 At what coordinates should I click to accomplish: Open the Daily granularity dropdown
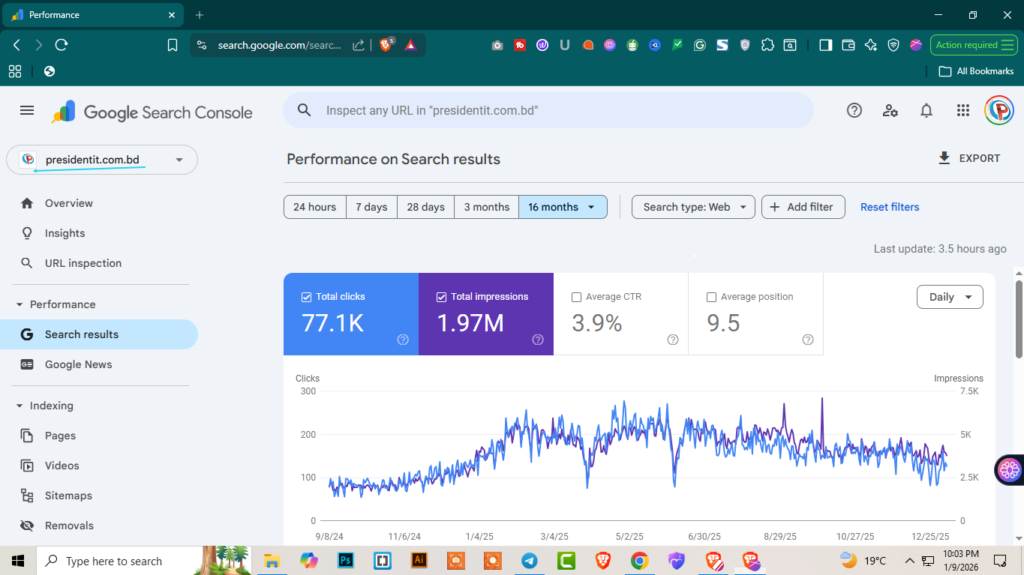click(x=950, y=297)
